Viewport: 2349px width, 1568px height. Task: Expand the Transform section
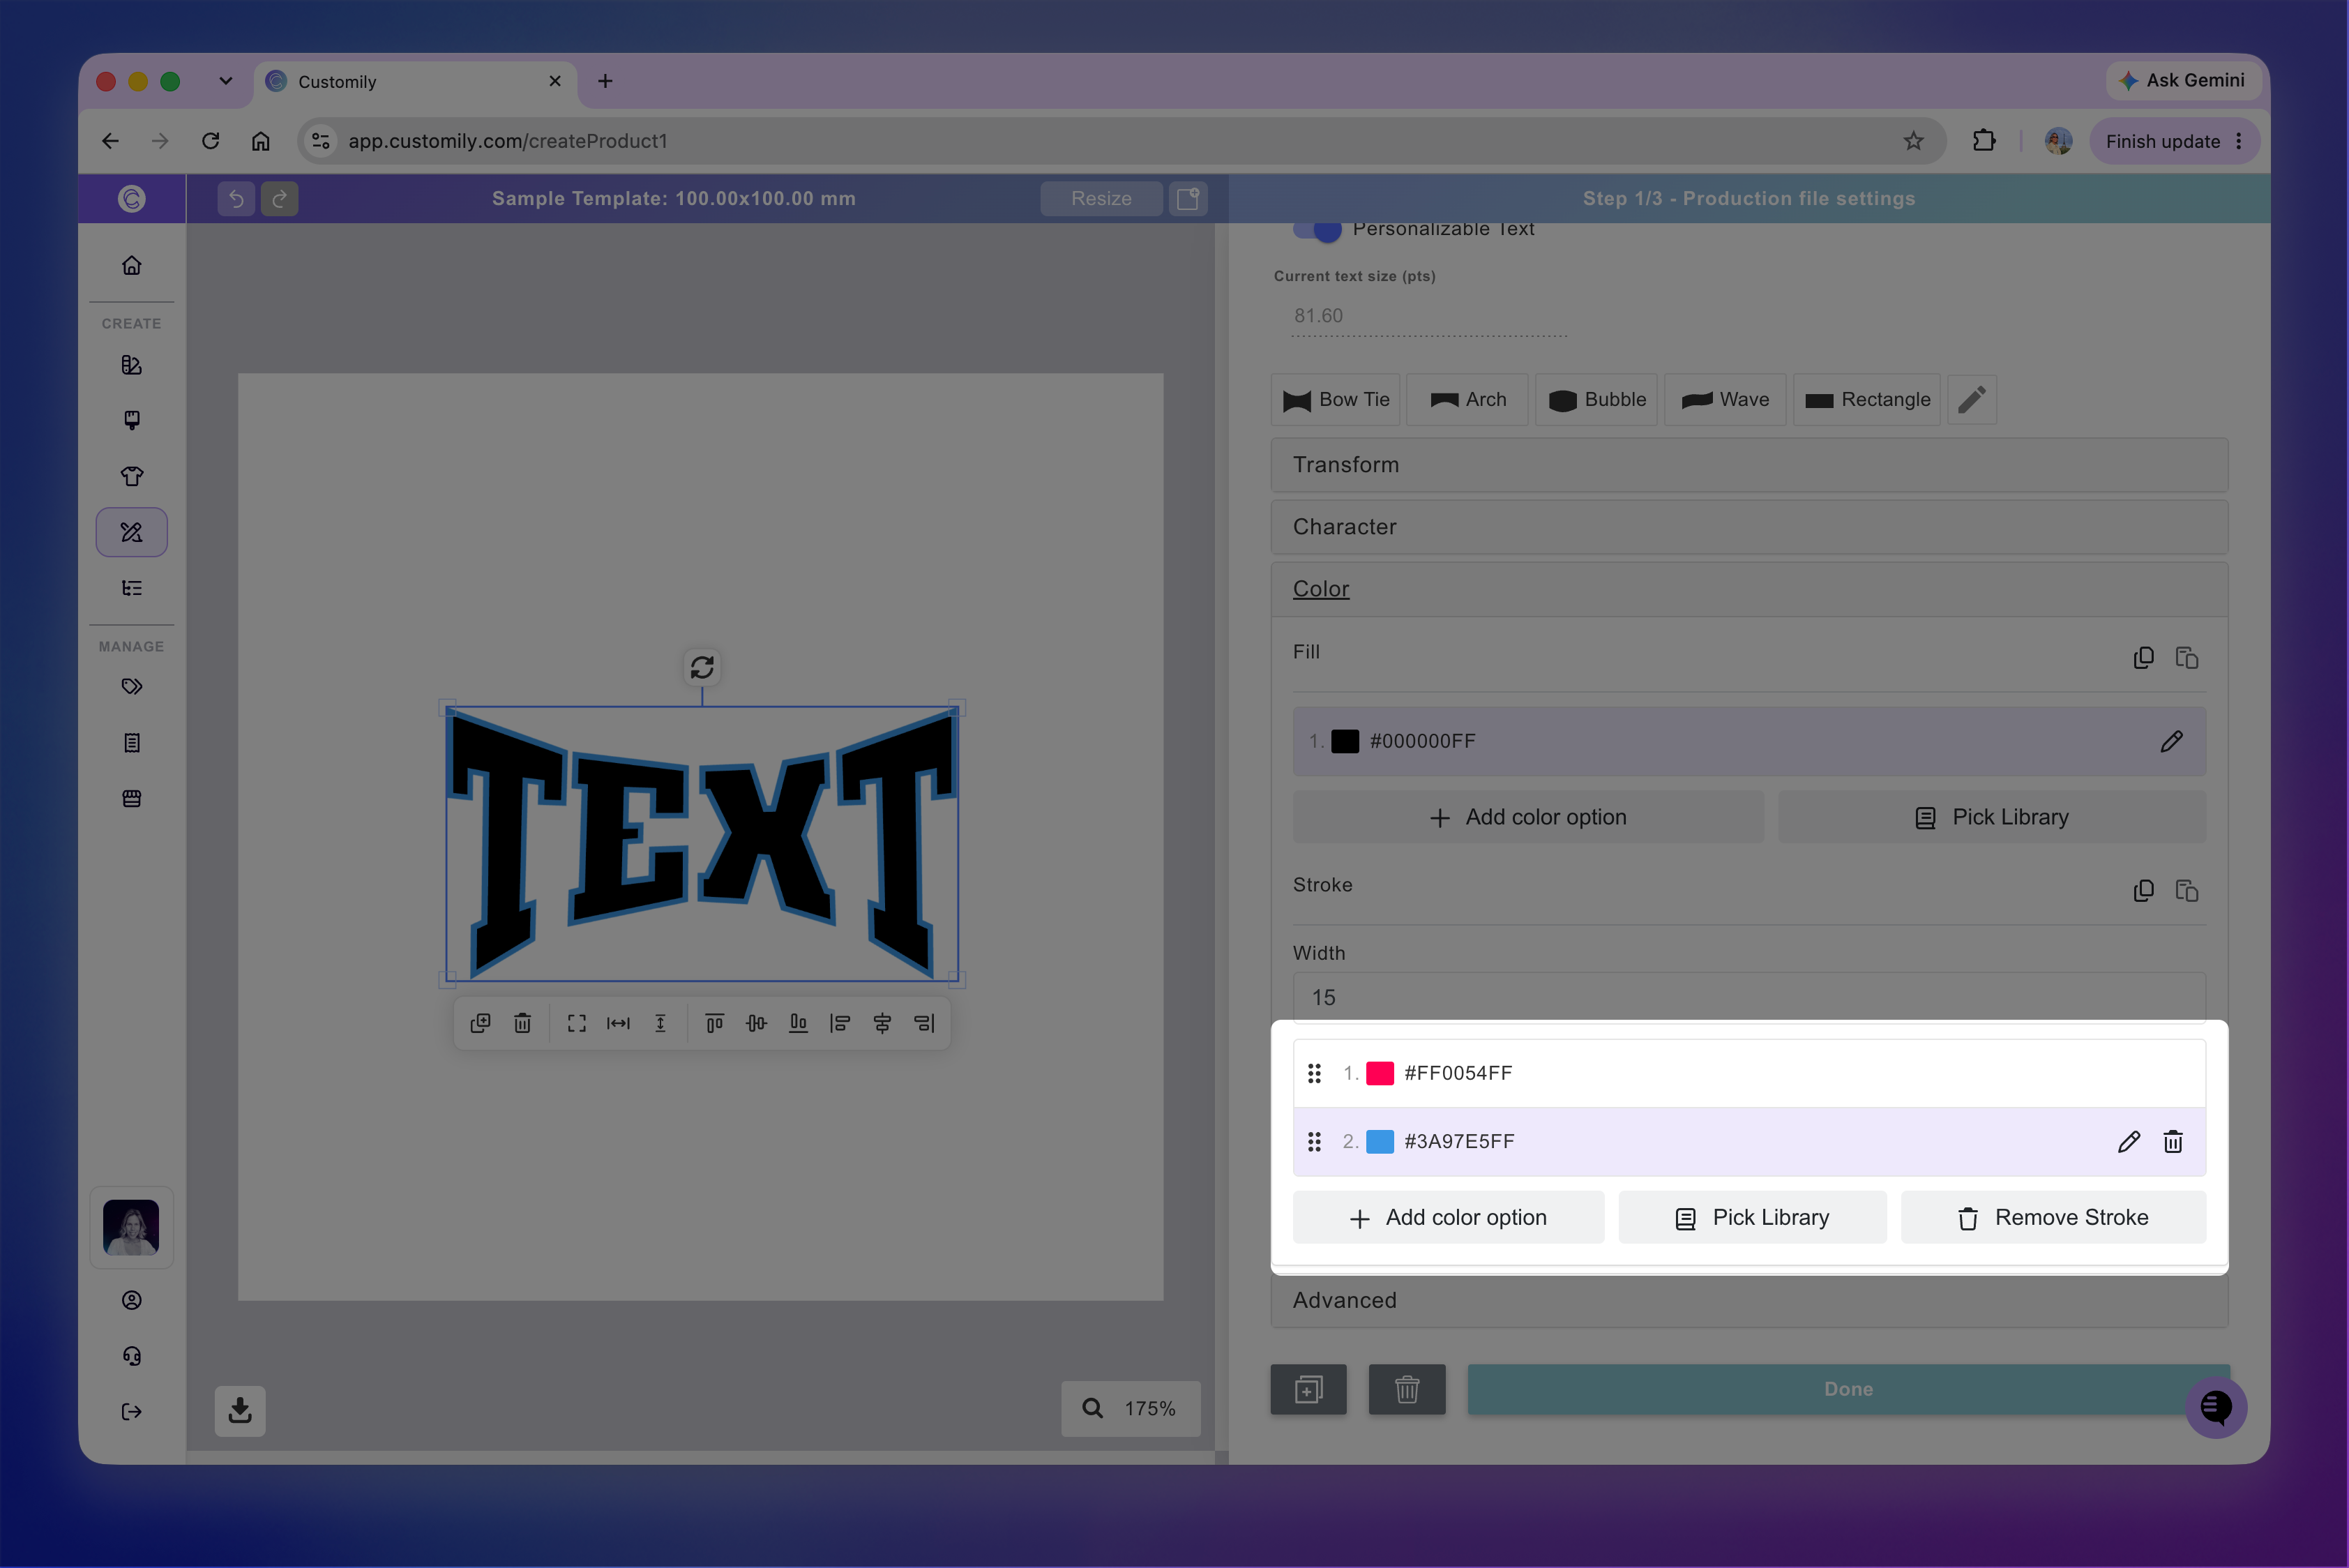point(1749,465)
